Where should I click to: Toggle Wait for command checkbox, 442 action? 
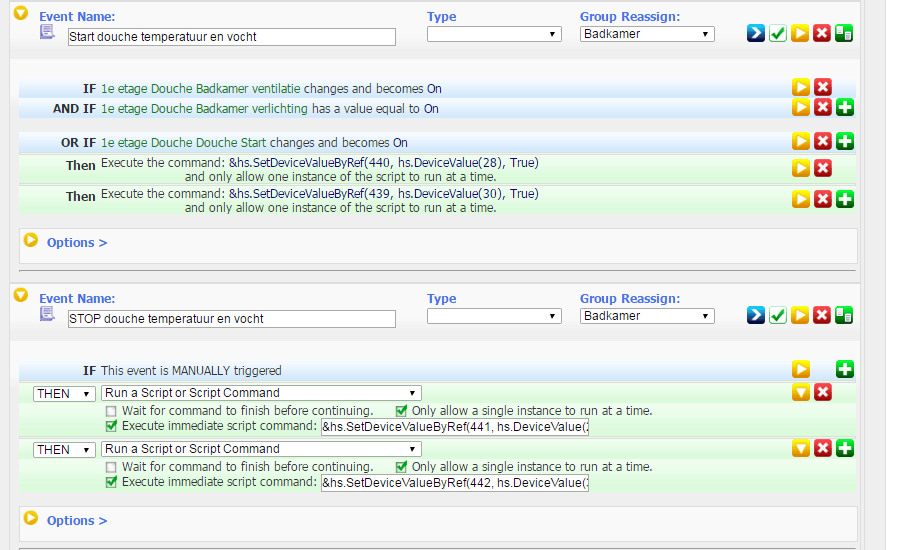coord(111,467)
